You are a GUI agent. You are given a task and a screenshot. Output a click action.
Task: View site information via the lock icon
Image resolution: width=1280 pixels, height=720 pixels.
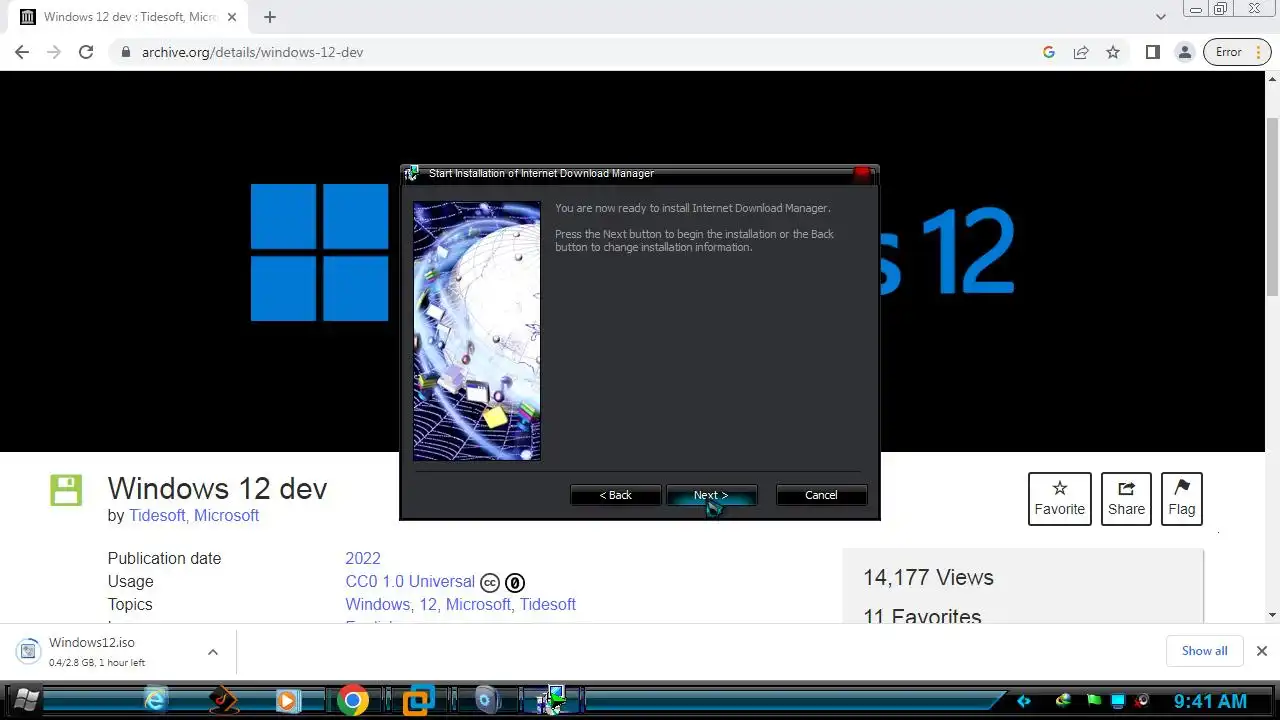[126, 52]
